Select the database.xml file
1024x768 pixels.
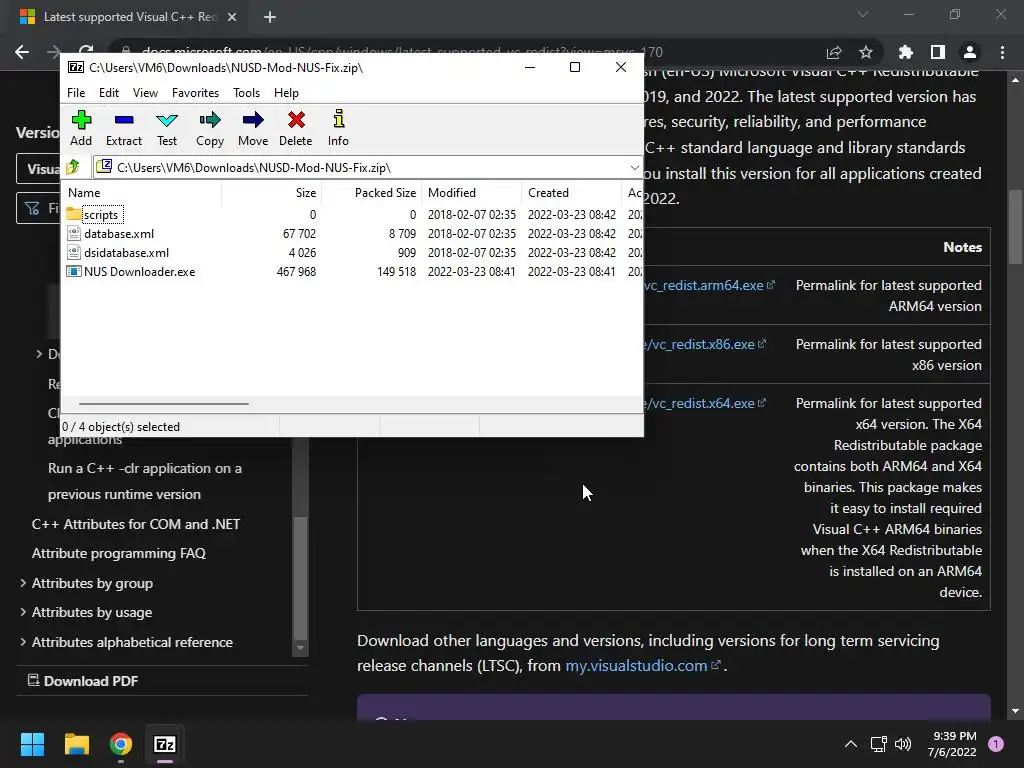tap(119, 234)
